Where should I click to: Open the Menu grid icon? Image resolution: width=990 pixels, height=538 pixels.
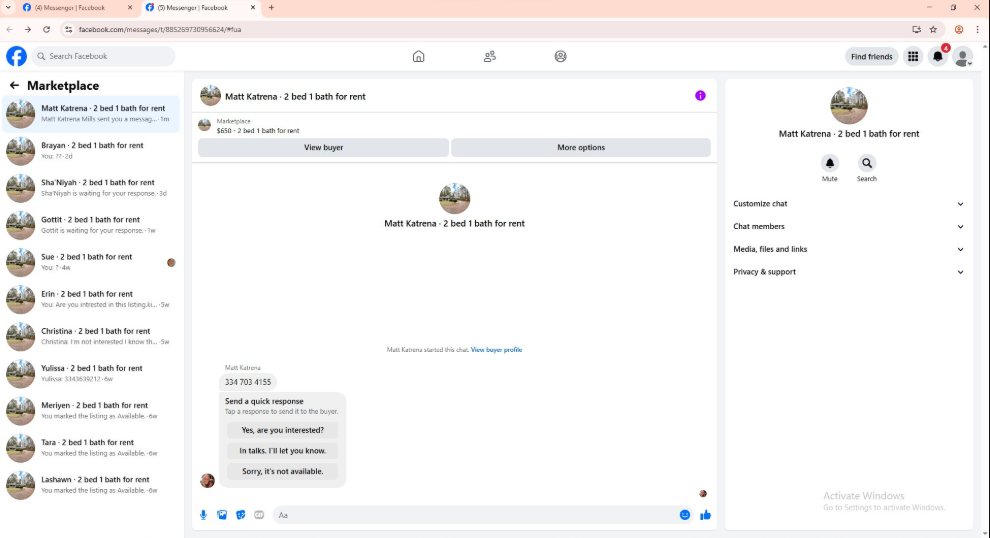(913, 57)
